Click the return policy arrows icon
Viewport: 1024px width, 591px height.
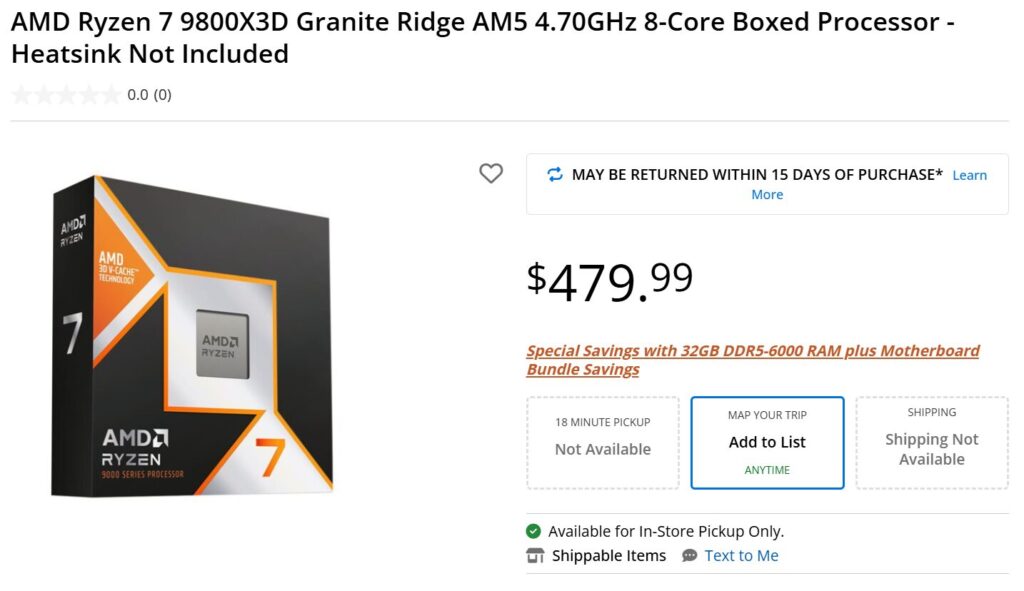coord(554,174)
